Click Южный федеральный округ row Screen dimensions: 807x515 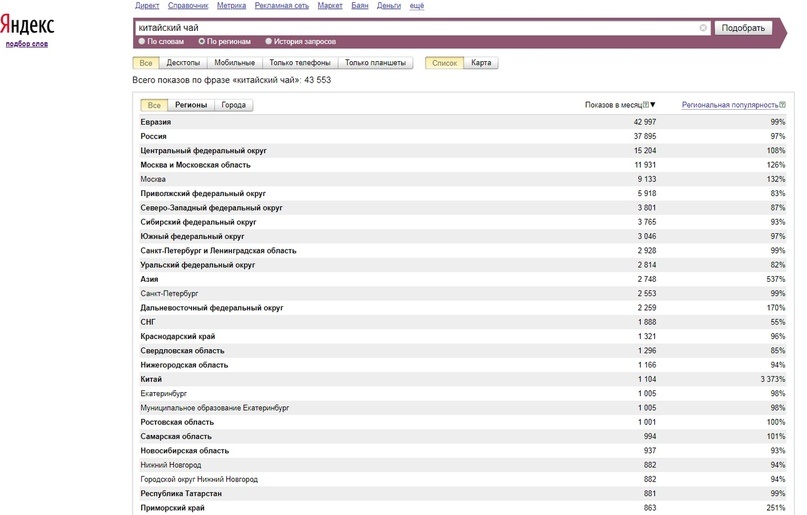pyautogui.click(x=463, y=237)
